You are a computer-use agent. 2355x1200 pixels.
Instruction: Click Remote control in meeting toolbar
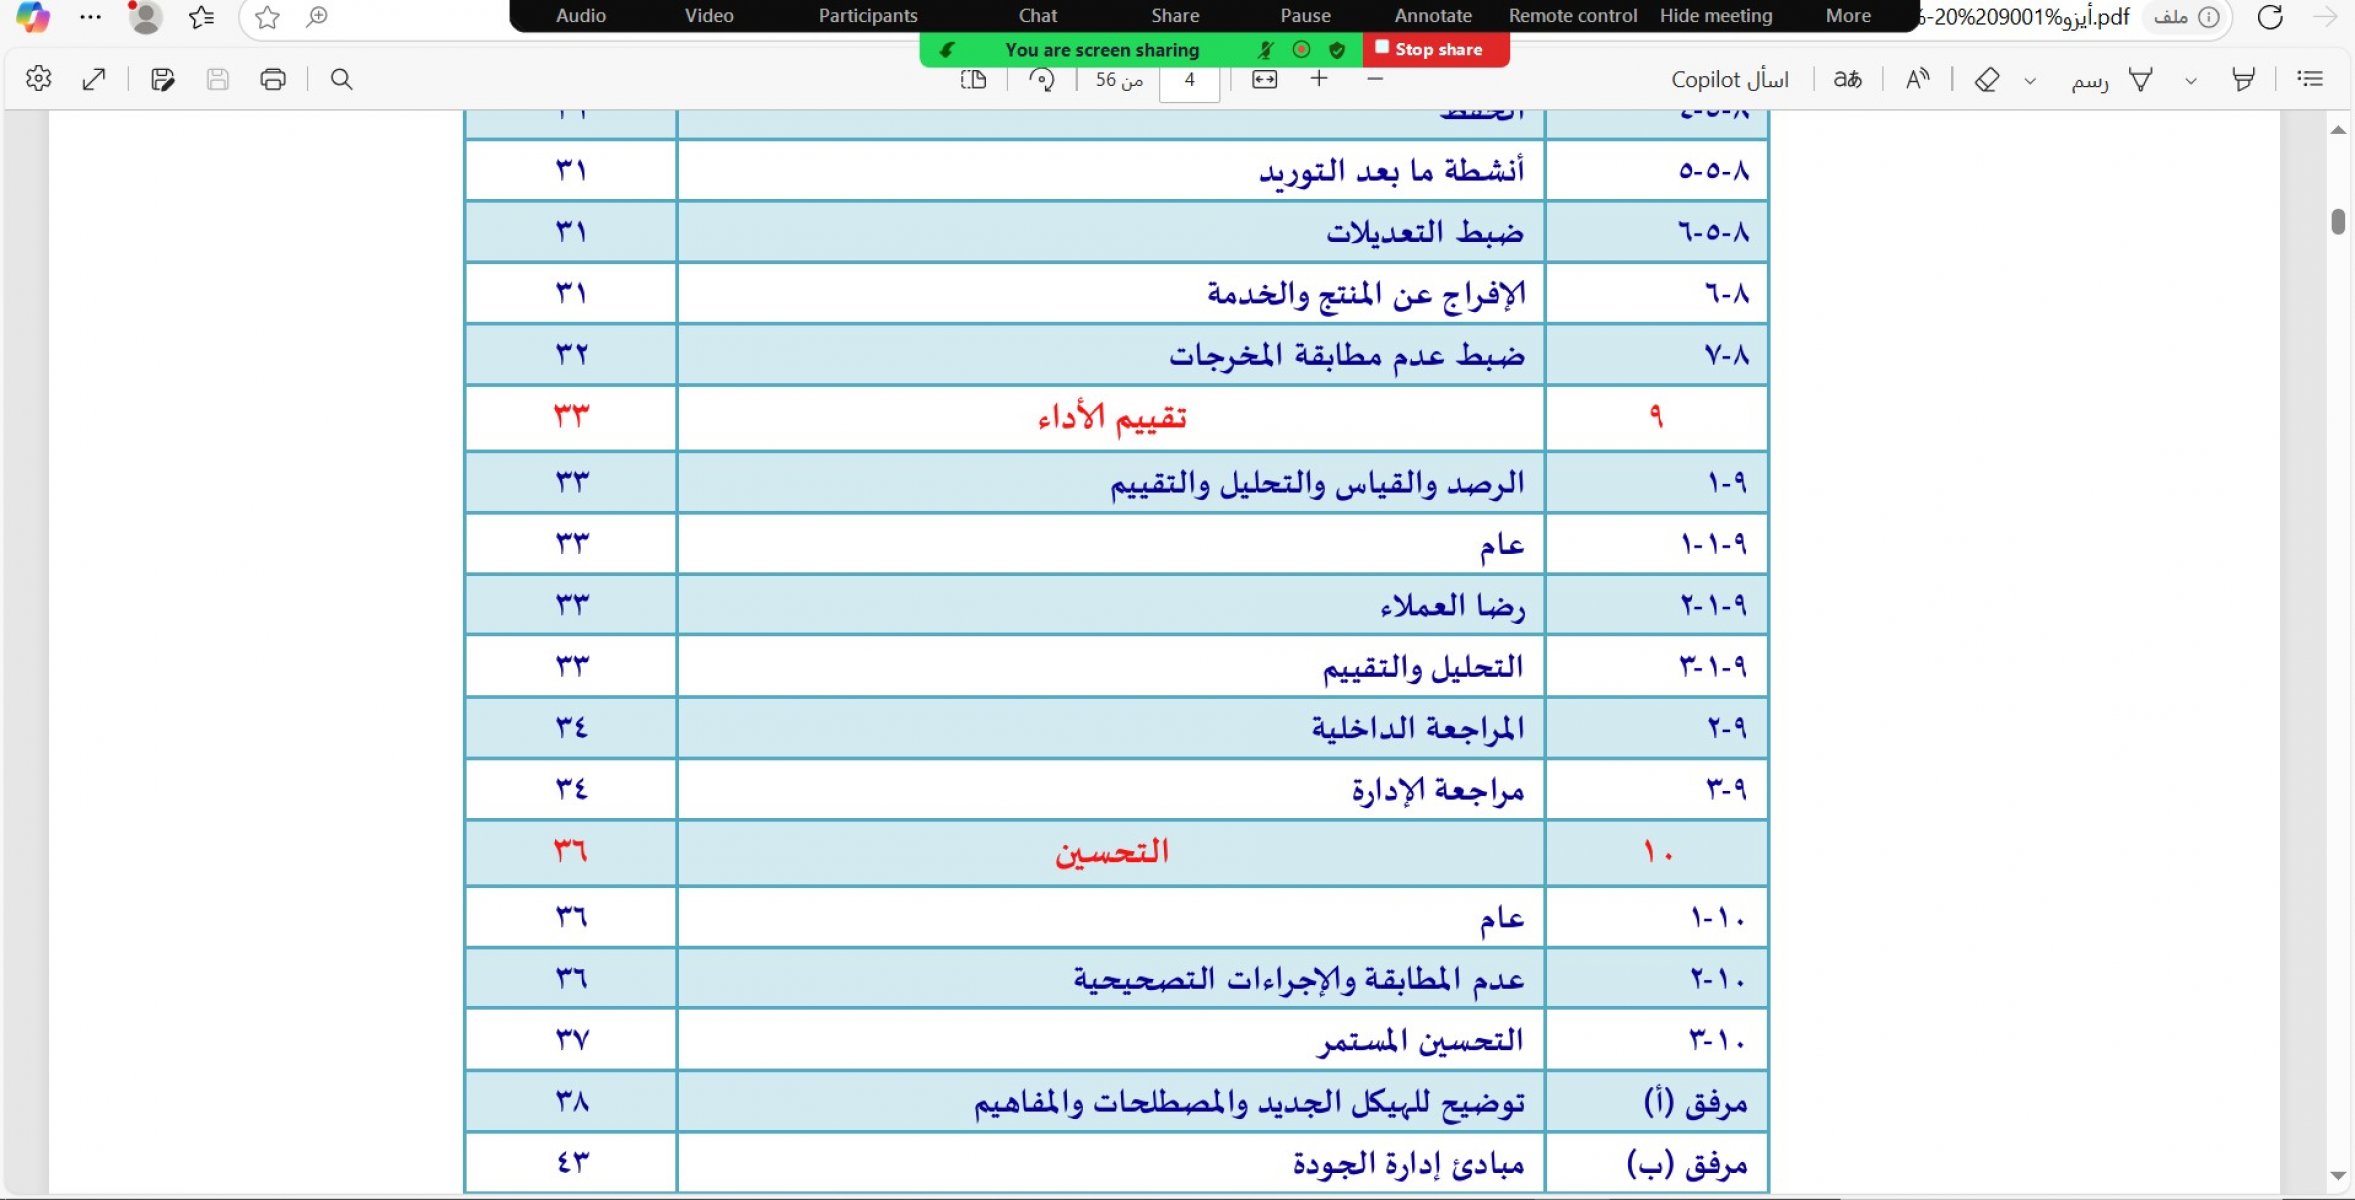point(1573,16)
